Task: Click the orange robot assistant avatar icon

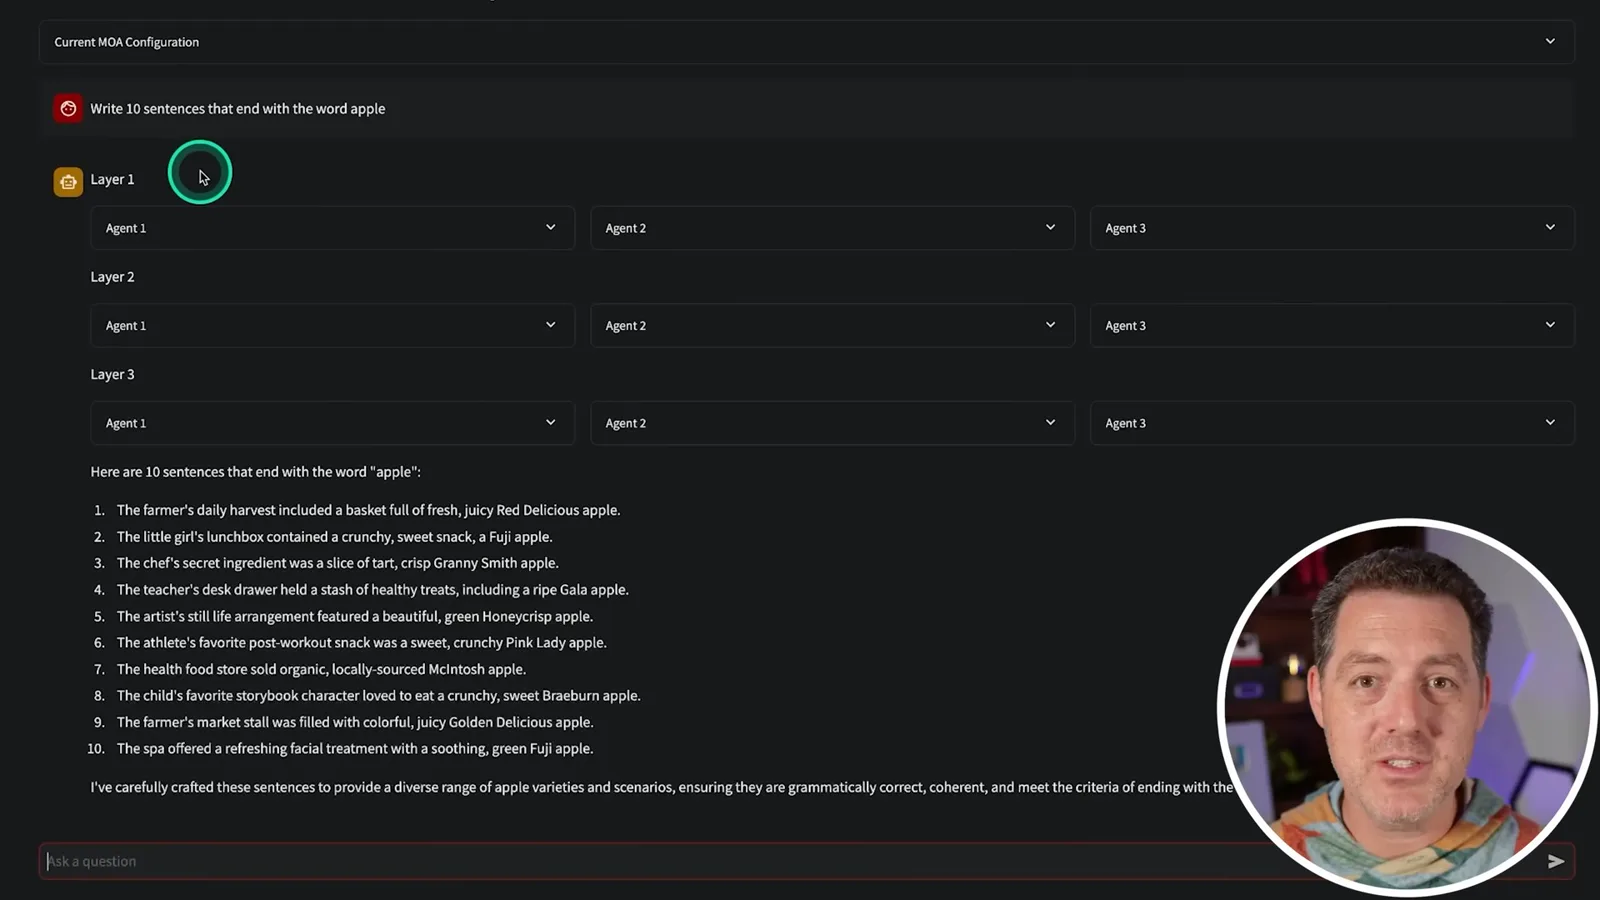Action: point(68,182)
